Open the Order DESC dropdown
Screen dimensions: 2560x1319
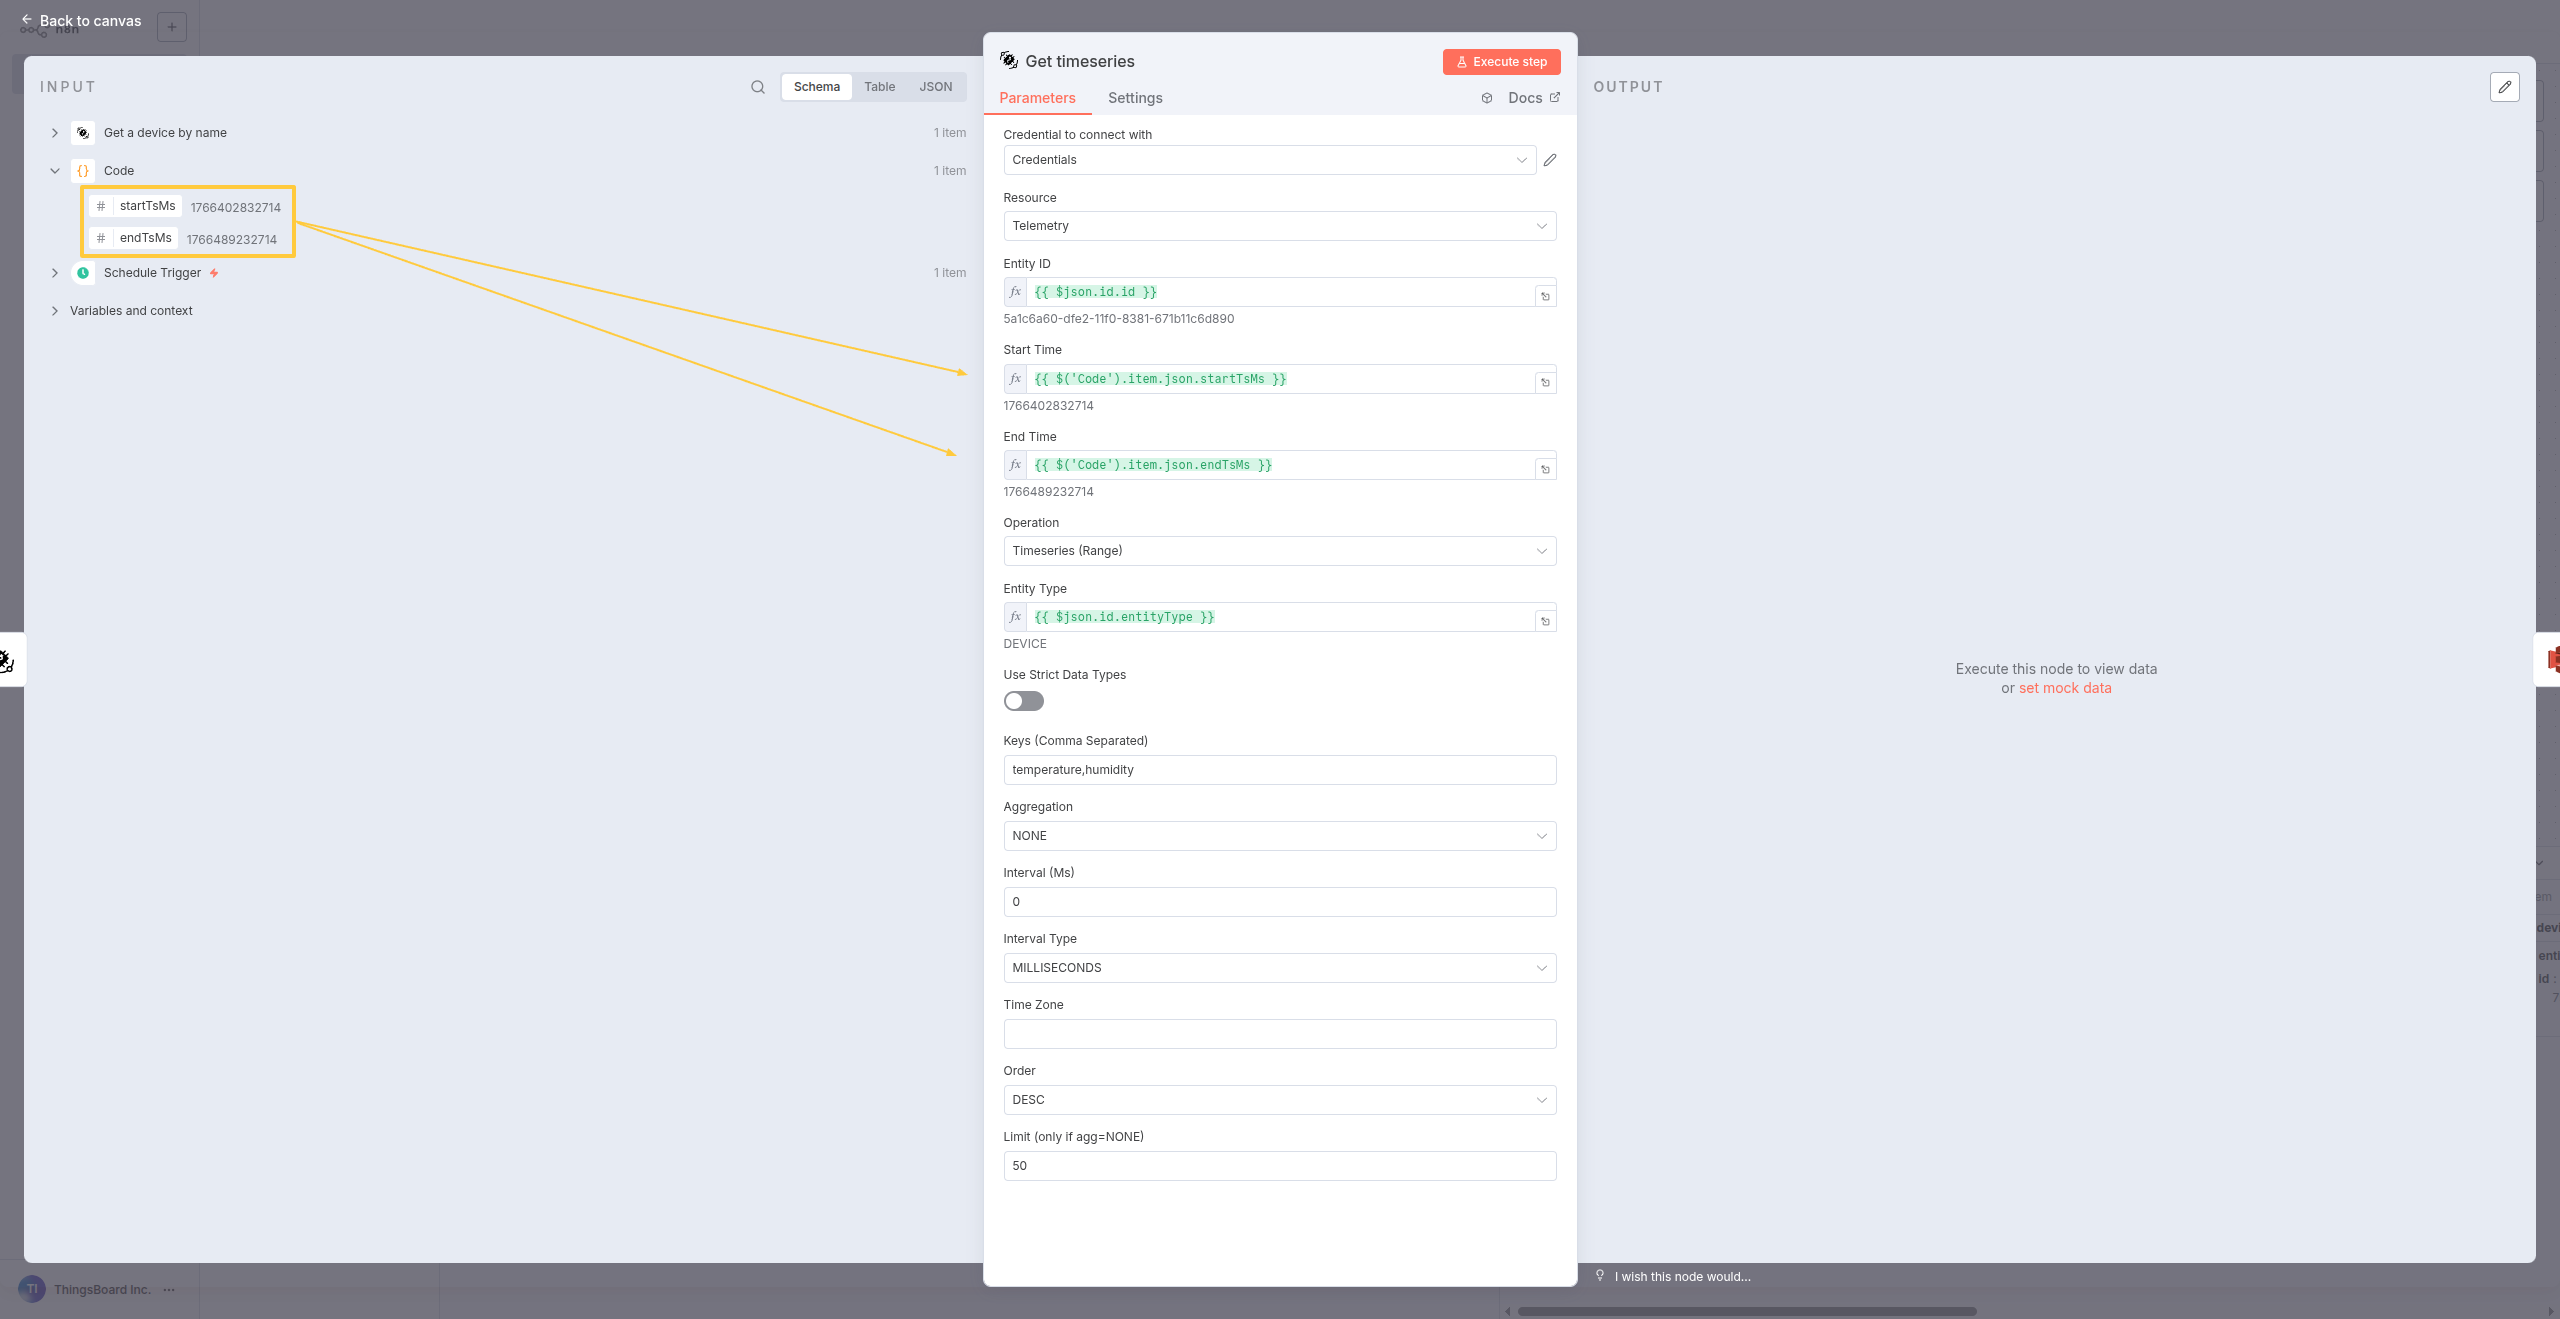[1279, 1100]
